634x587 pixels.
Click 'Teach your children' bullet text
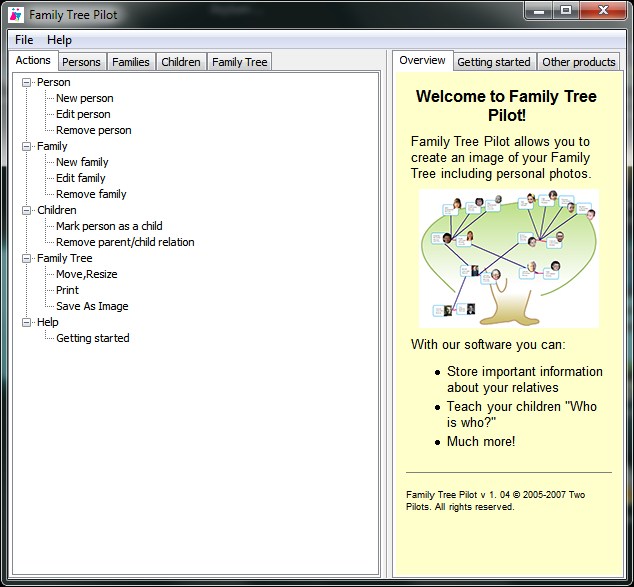pos(522,414)
